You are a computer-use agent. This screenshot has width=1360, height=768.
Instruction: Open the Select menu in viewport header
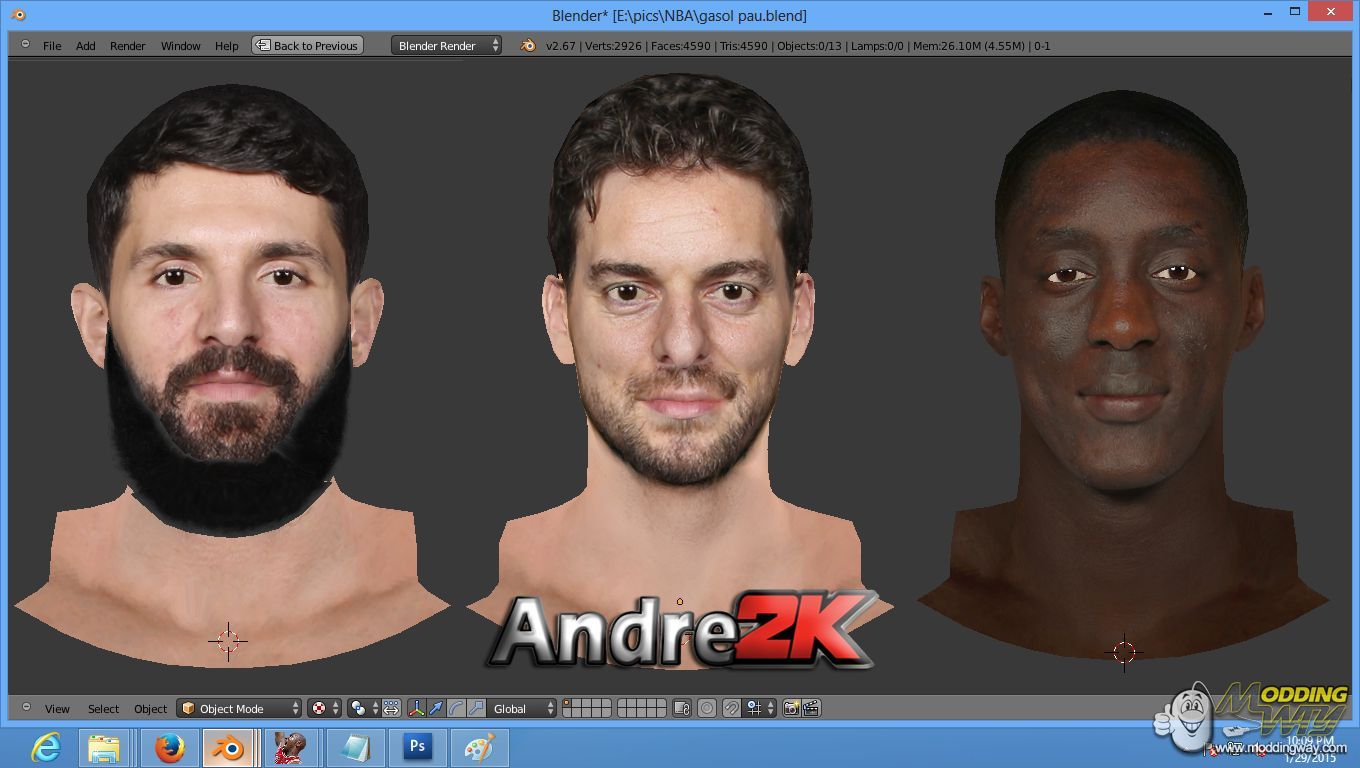pos(103,709)
